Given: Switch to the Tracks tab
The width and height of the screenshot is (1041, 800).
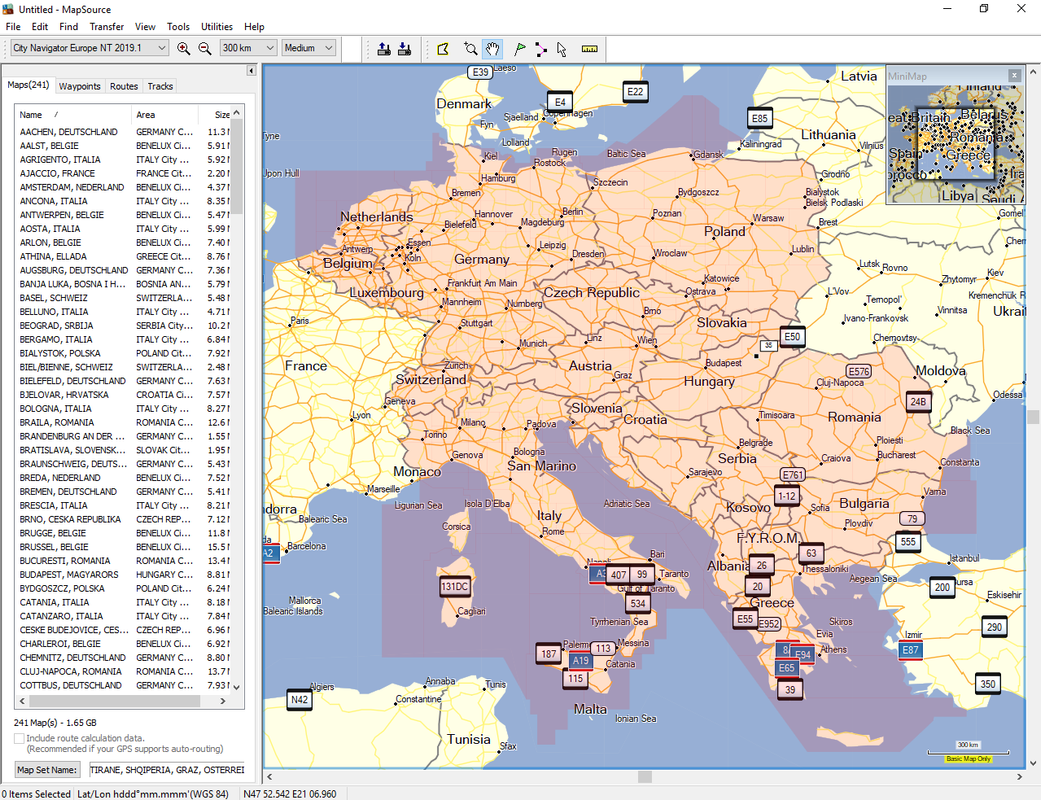Looking at the screenshot, I should pos(160,86).
